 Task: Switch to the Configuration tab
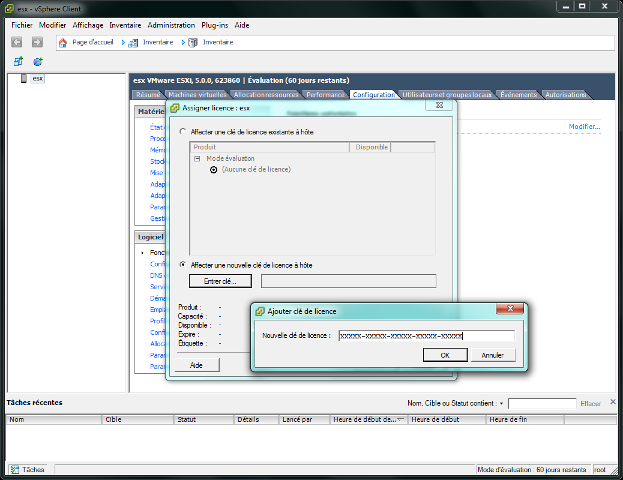click(x=373, y=95)
